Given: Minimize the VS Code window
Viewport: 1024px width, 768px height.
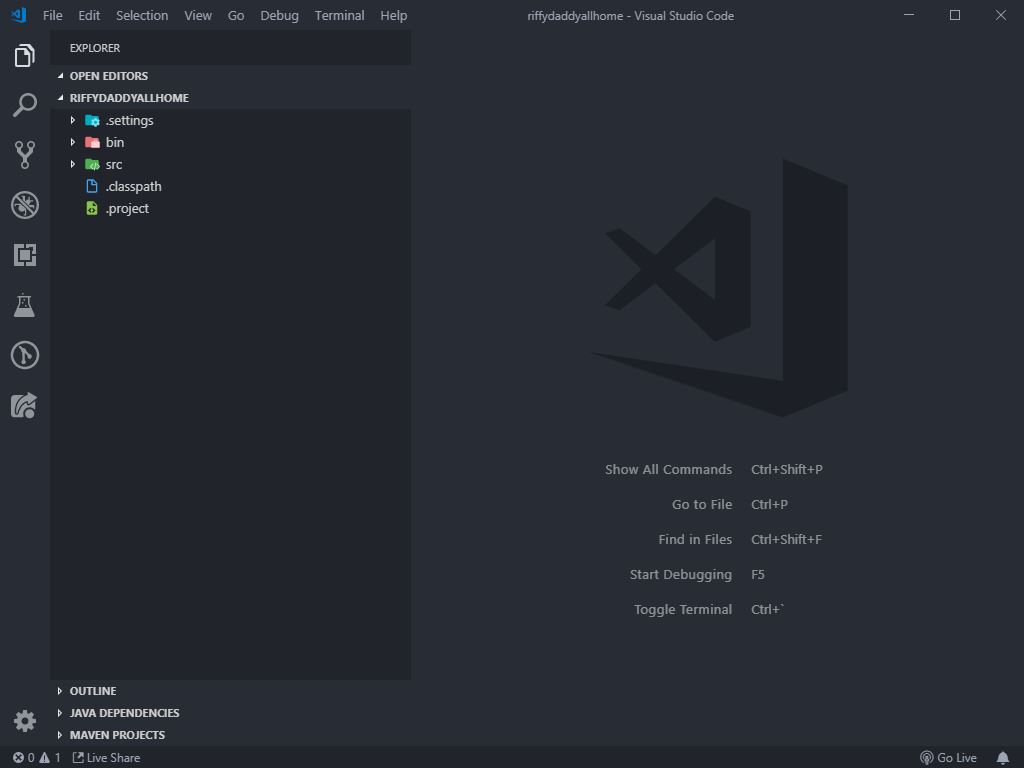Looking at the screenshot, I should 908,15.
